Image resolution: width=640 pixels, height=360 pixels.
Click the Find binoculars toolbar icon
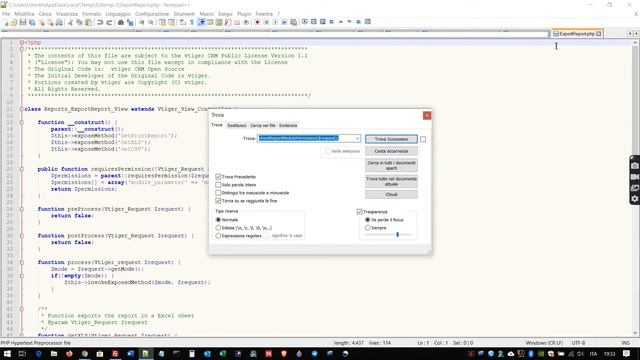pyautogui.click(x=121, y=22)
